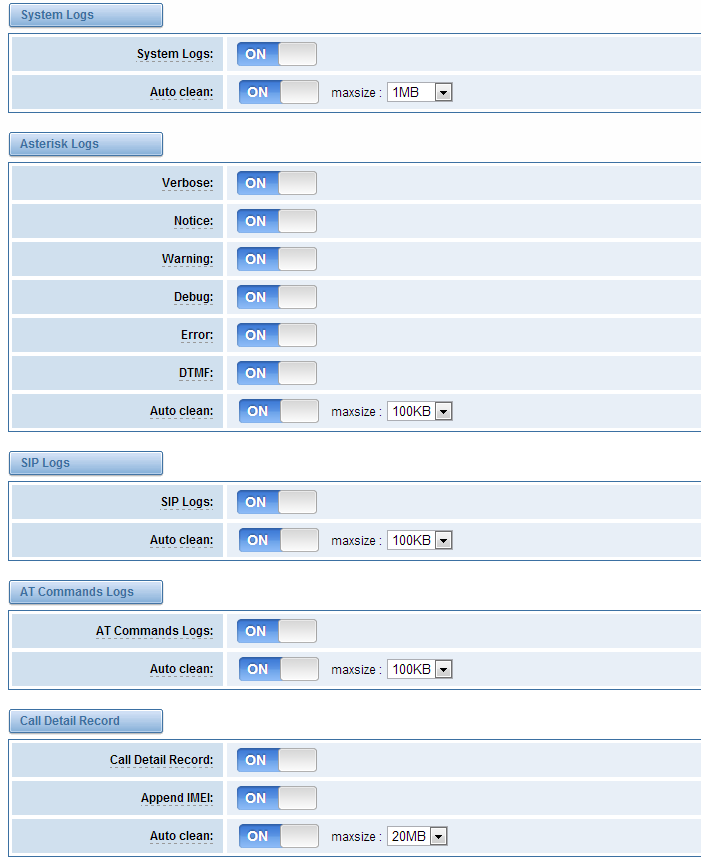The height and width of the screenshot is (863, 701).
Task: Click the 'Call Detail Record:' field label
Action: 162,760
